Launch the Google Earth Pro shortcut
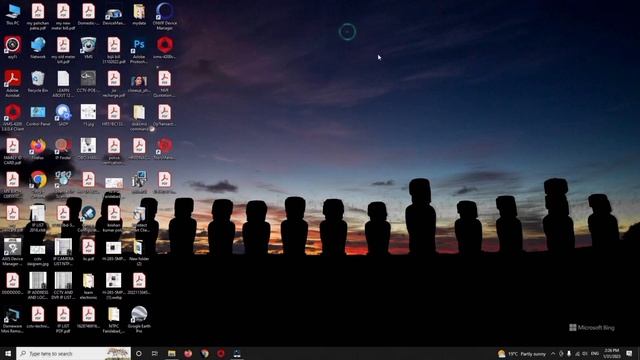The width and height of the screenshot is (640, 360). (139, 319)
